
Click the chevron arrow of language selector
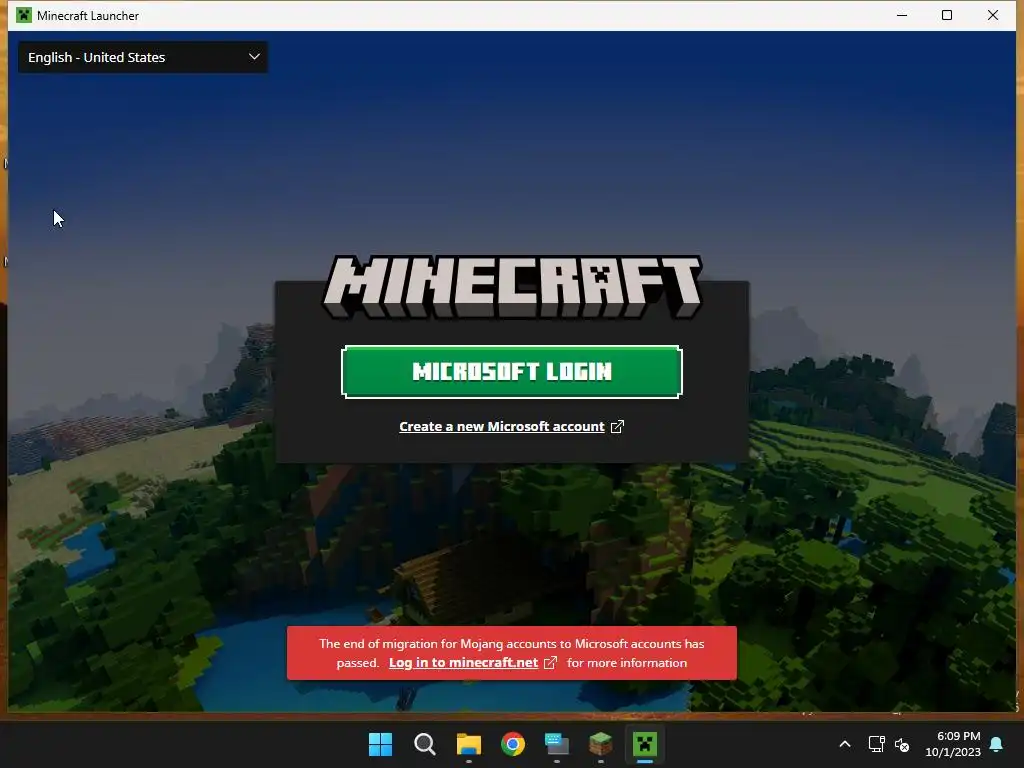(255, 57)
